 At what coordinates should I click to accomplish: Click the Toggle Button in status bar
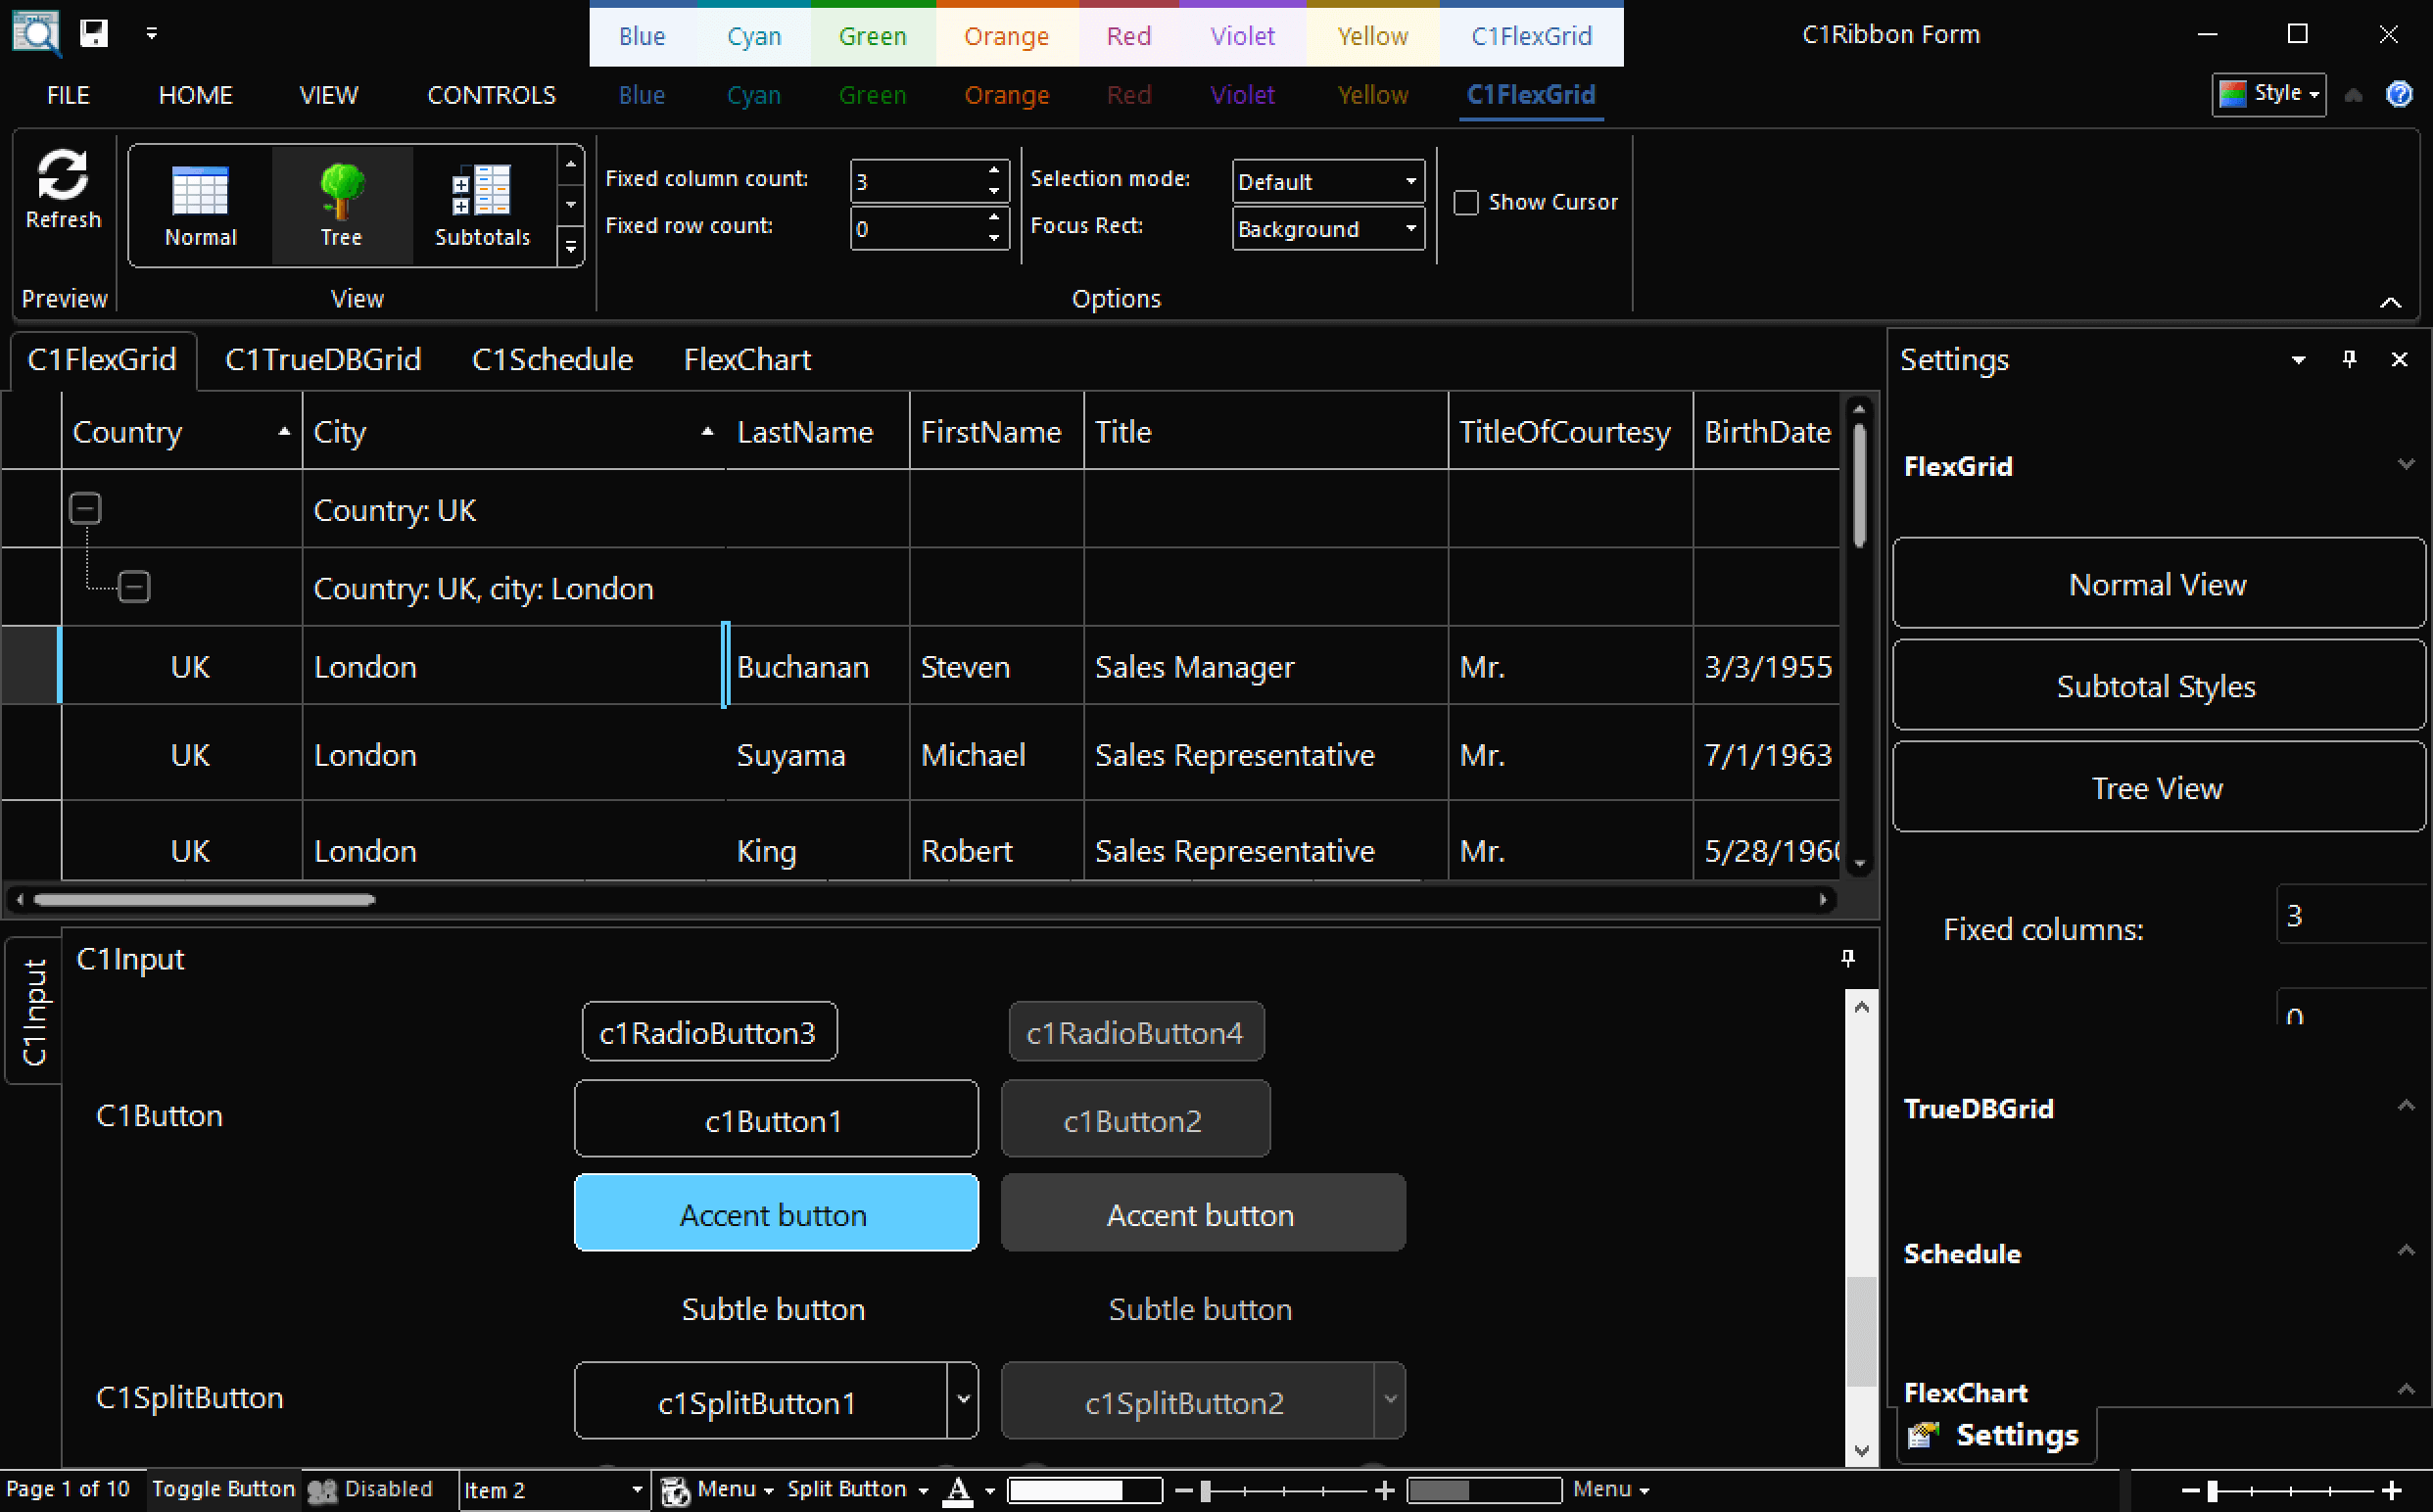(x=223, y=1489)
